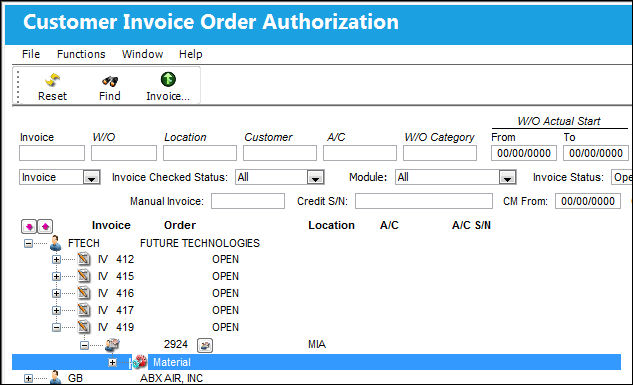Open the Invoice Checked Status dropdown
Screen dimensions: 633x385
pos(315,177)
